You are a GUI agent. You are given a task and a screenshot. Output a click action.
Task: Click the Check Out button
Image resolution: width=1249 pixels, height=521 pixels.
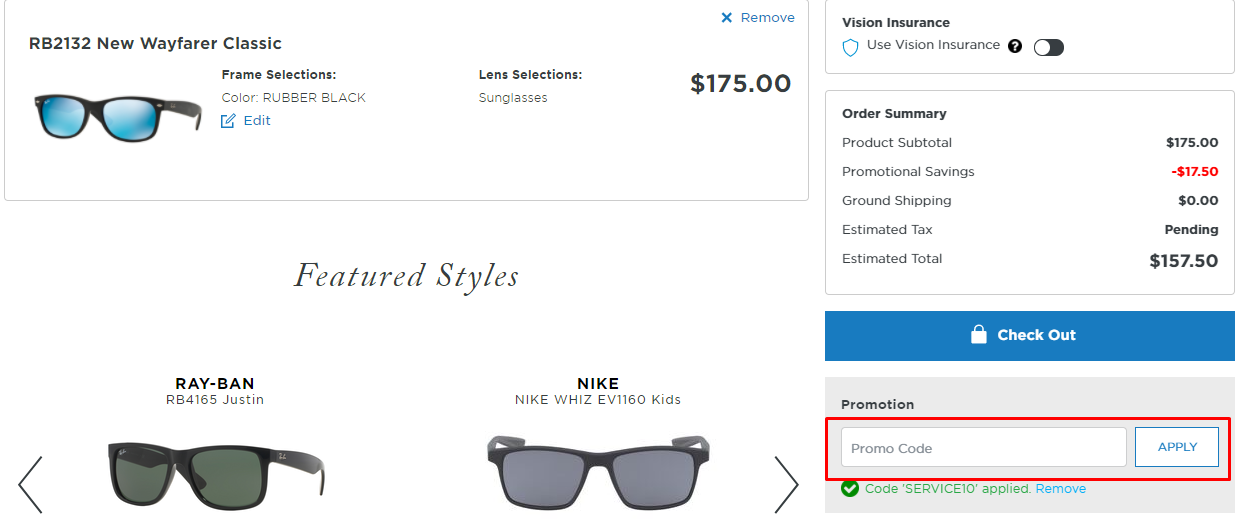pos(1030,335)
